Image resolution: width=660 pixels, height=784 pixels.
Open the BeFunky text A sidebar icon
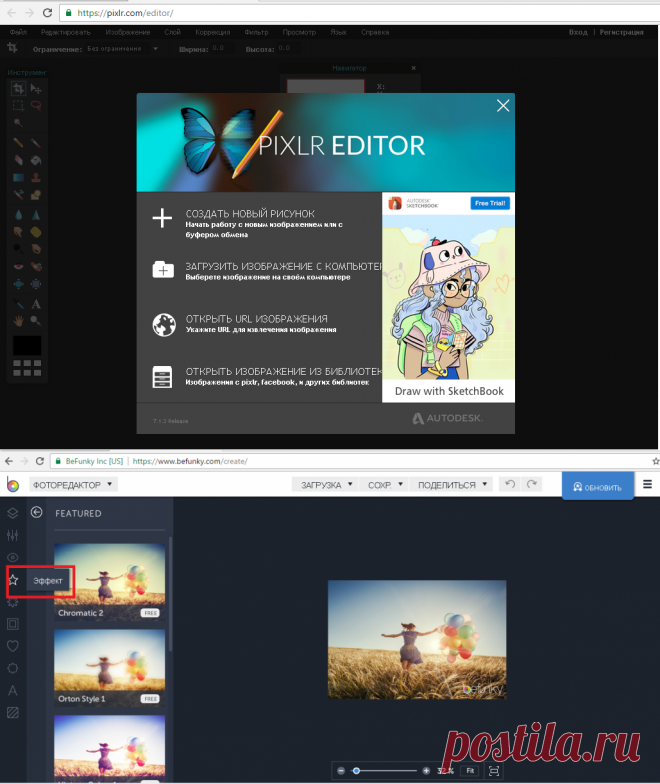click(12, 690)
